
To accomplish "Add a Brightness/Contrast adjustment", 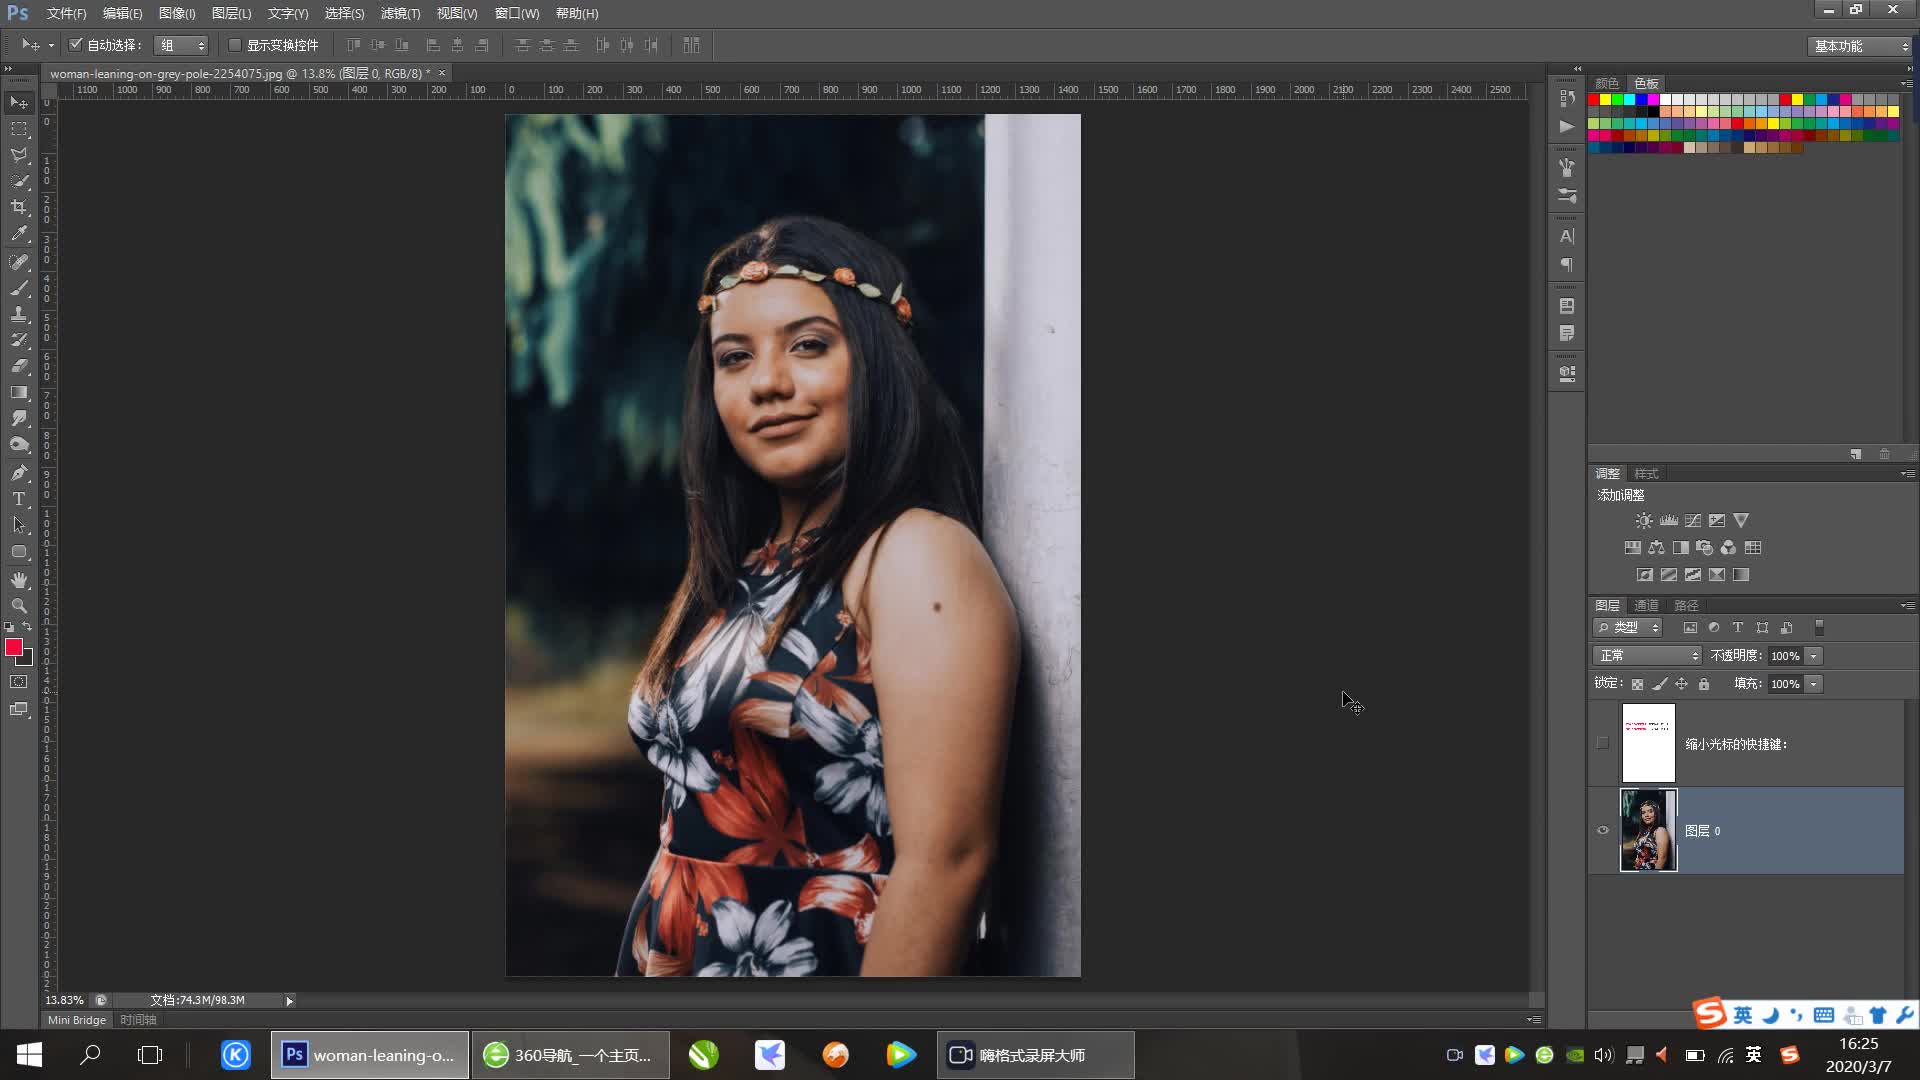I will [1644, 521].
